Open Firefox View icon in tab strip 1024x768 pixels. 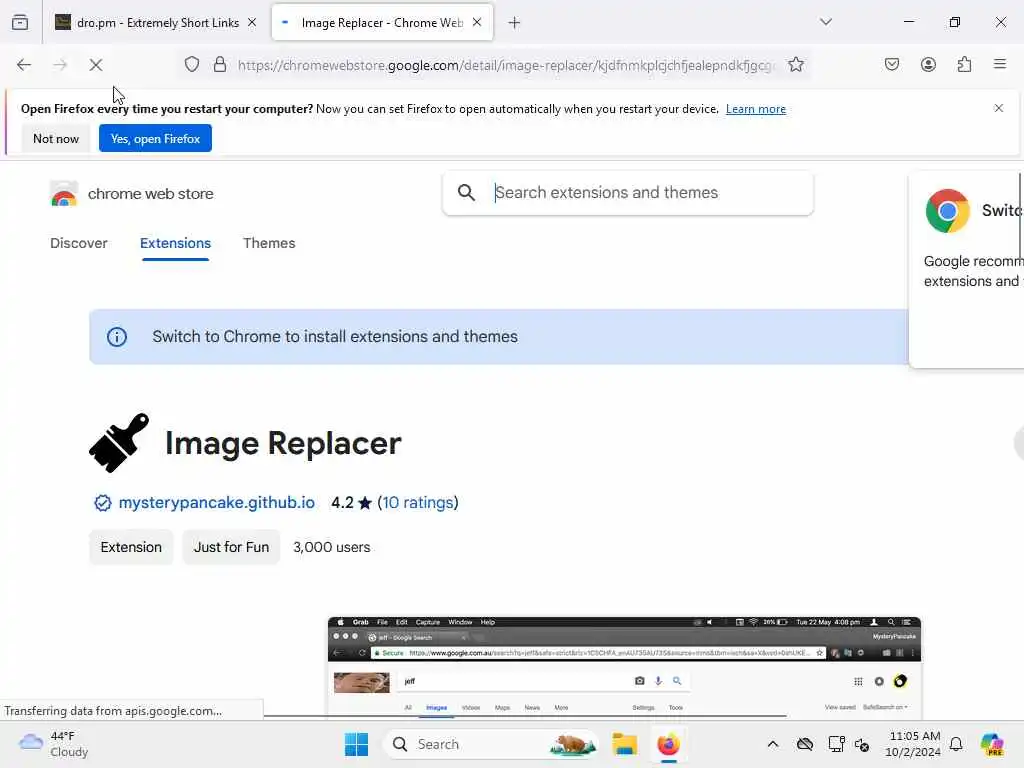[20, 22]
